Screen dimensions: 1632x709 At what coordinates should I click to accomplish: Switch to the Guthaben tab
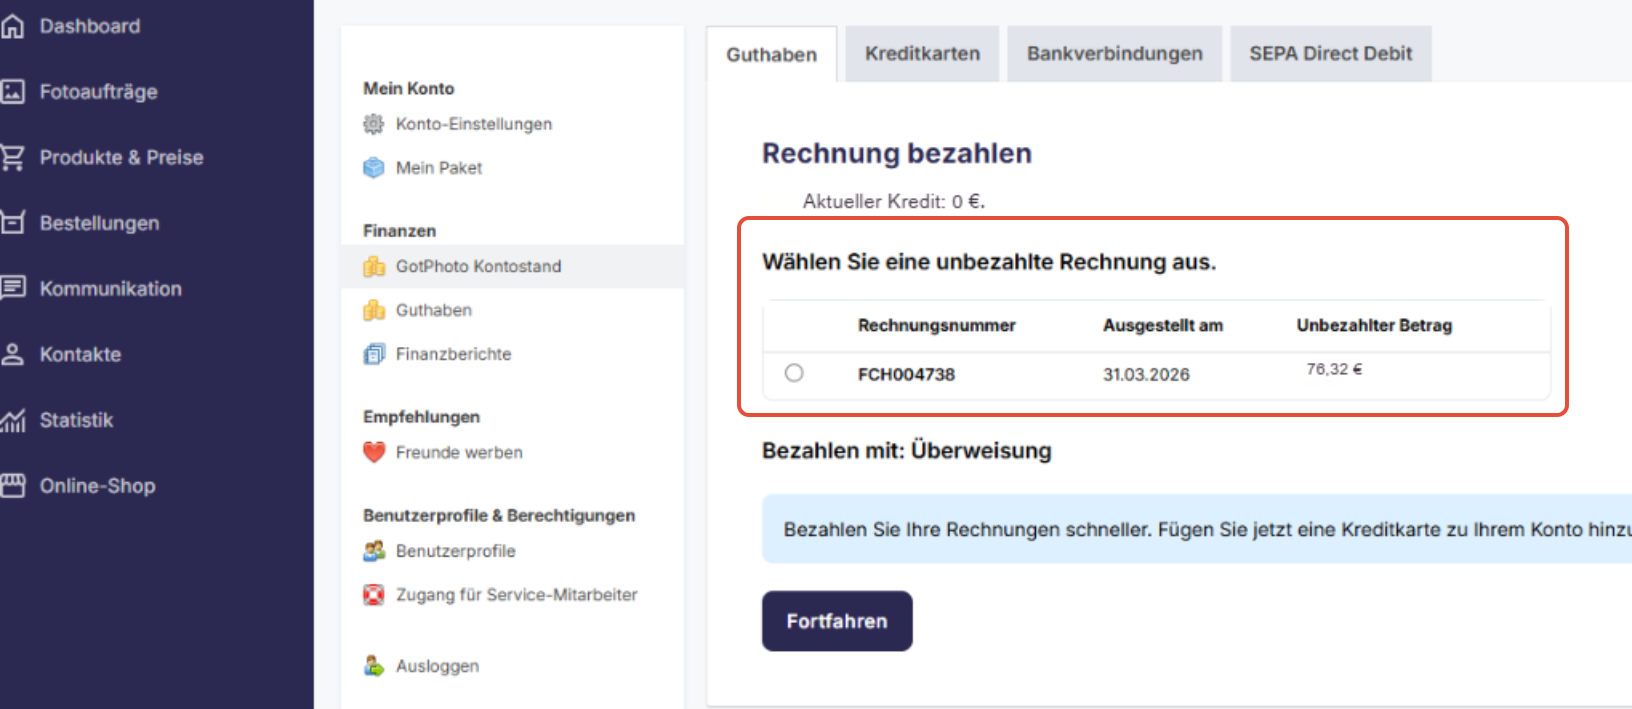pyautogui.click(x=771, y=54)
